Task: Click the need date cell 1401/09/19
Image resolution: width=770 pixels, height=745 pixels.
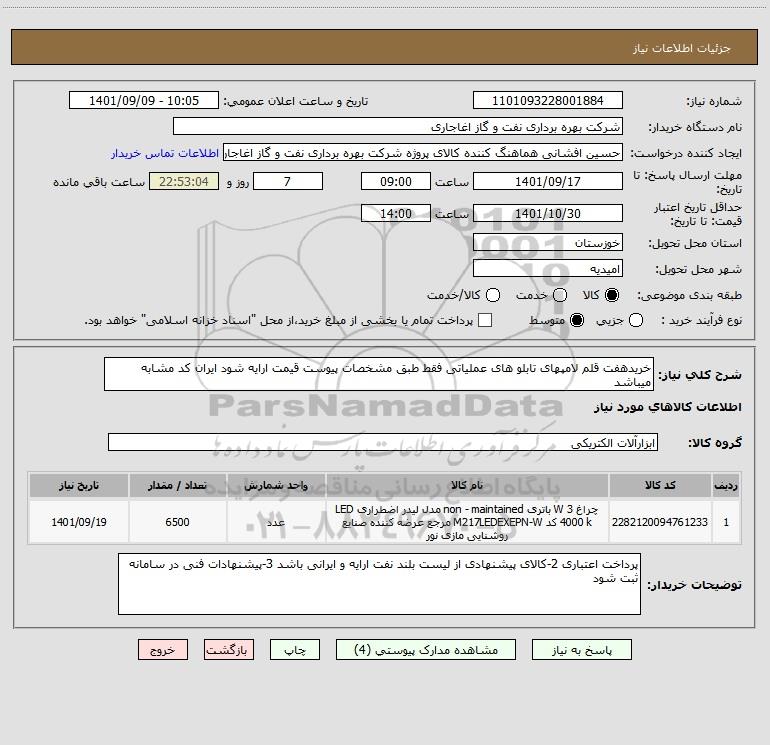Action: (x=79, y=522)
